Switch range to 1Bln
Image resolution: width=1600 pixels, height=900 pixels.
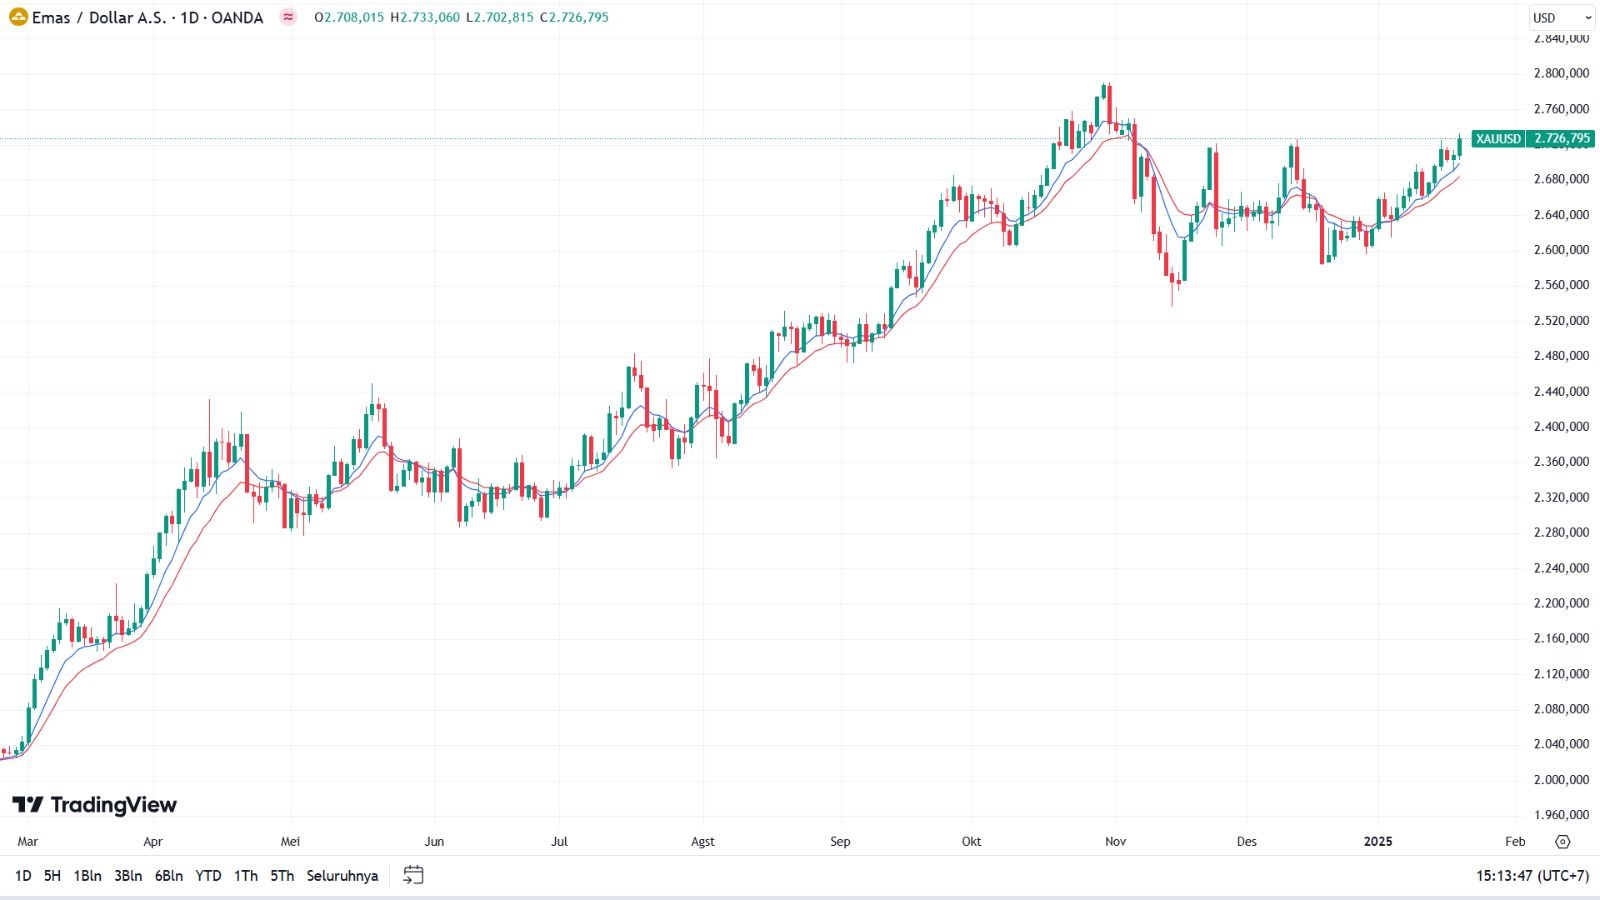coord(87,876)
